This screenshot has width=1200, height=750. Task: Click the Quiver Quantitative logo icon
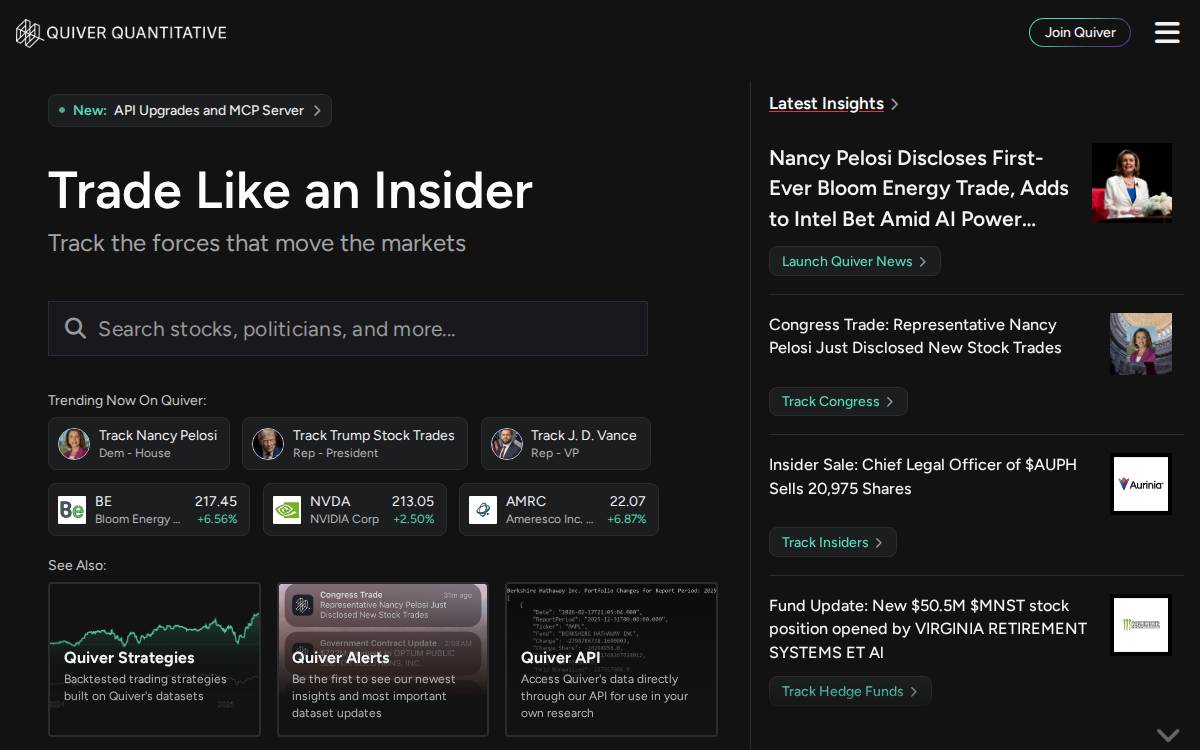[x=29, y=33]
